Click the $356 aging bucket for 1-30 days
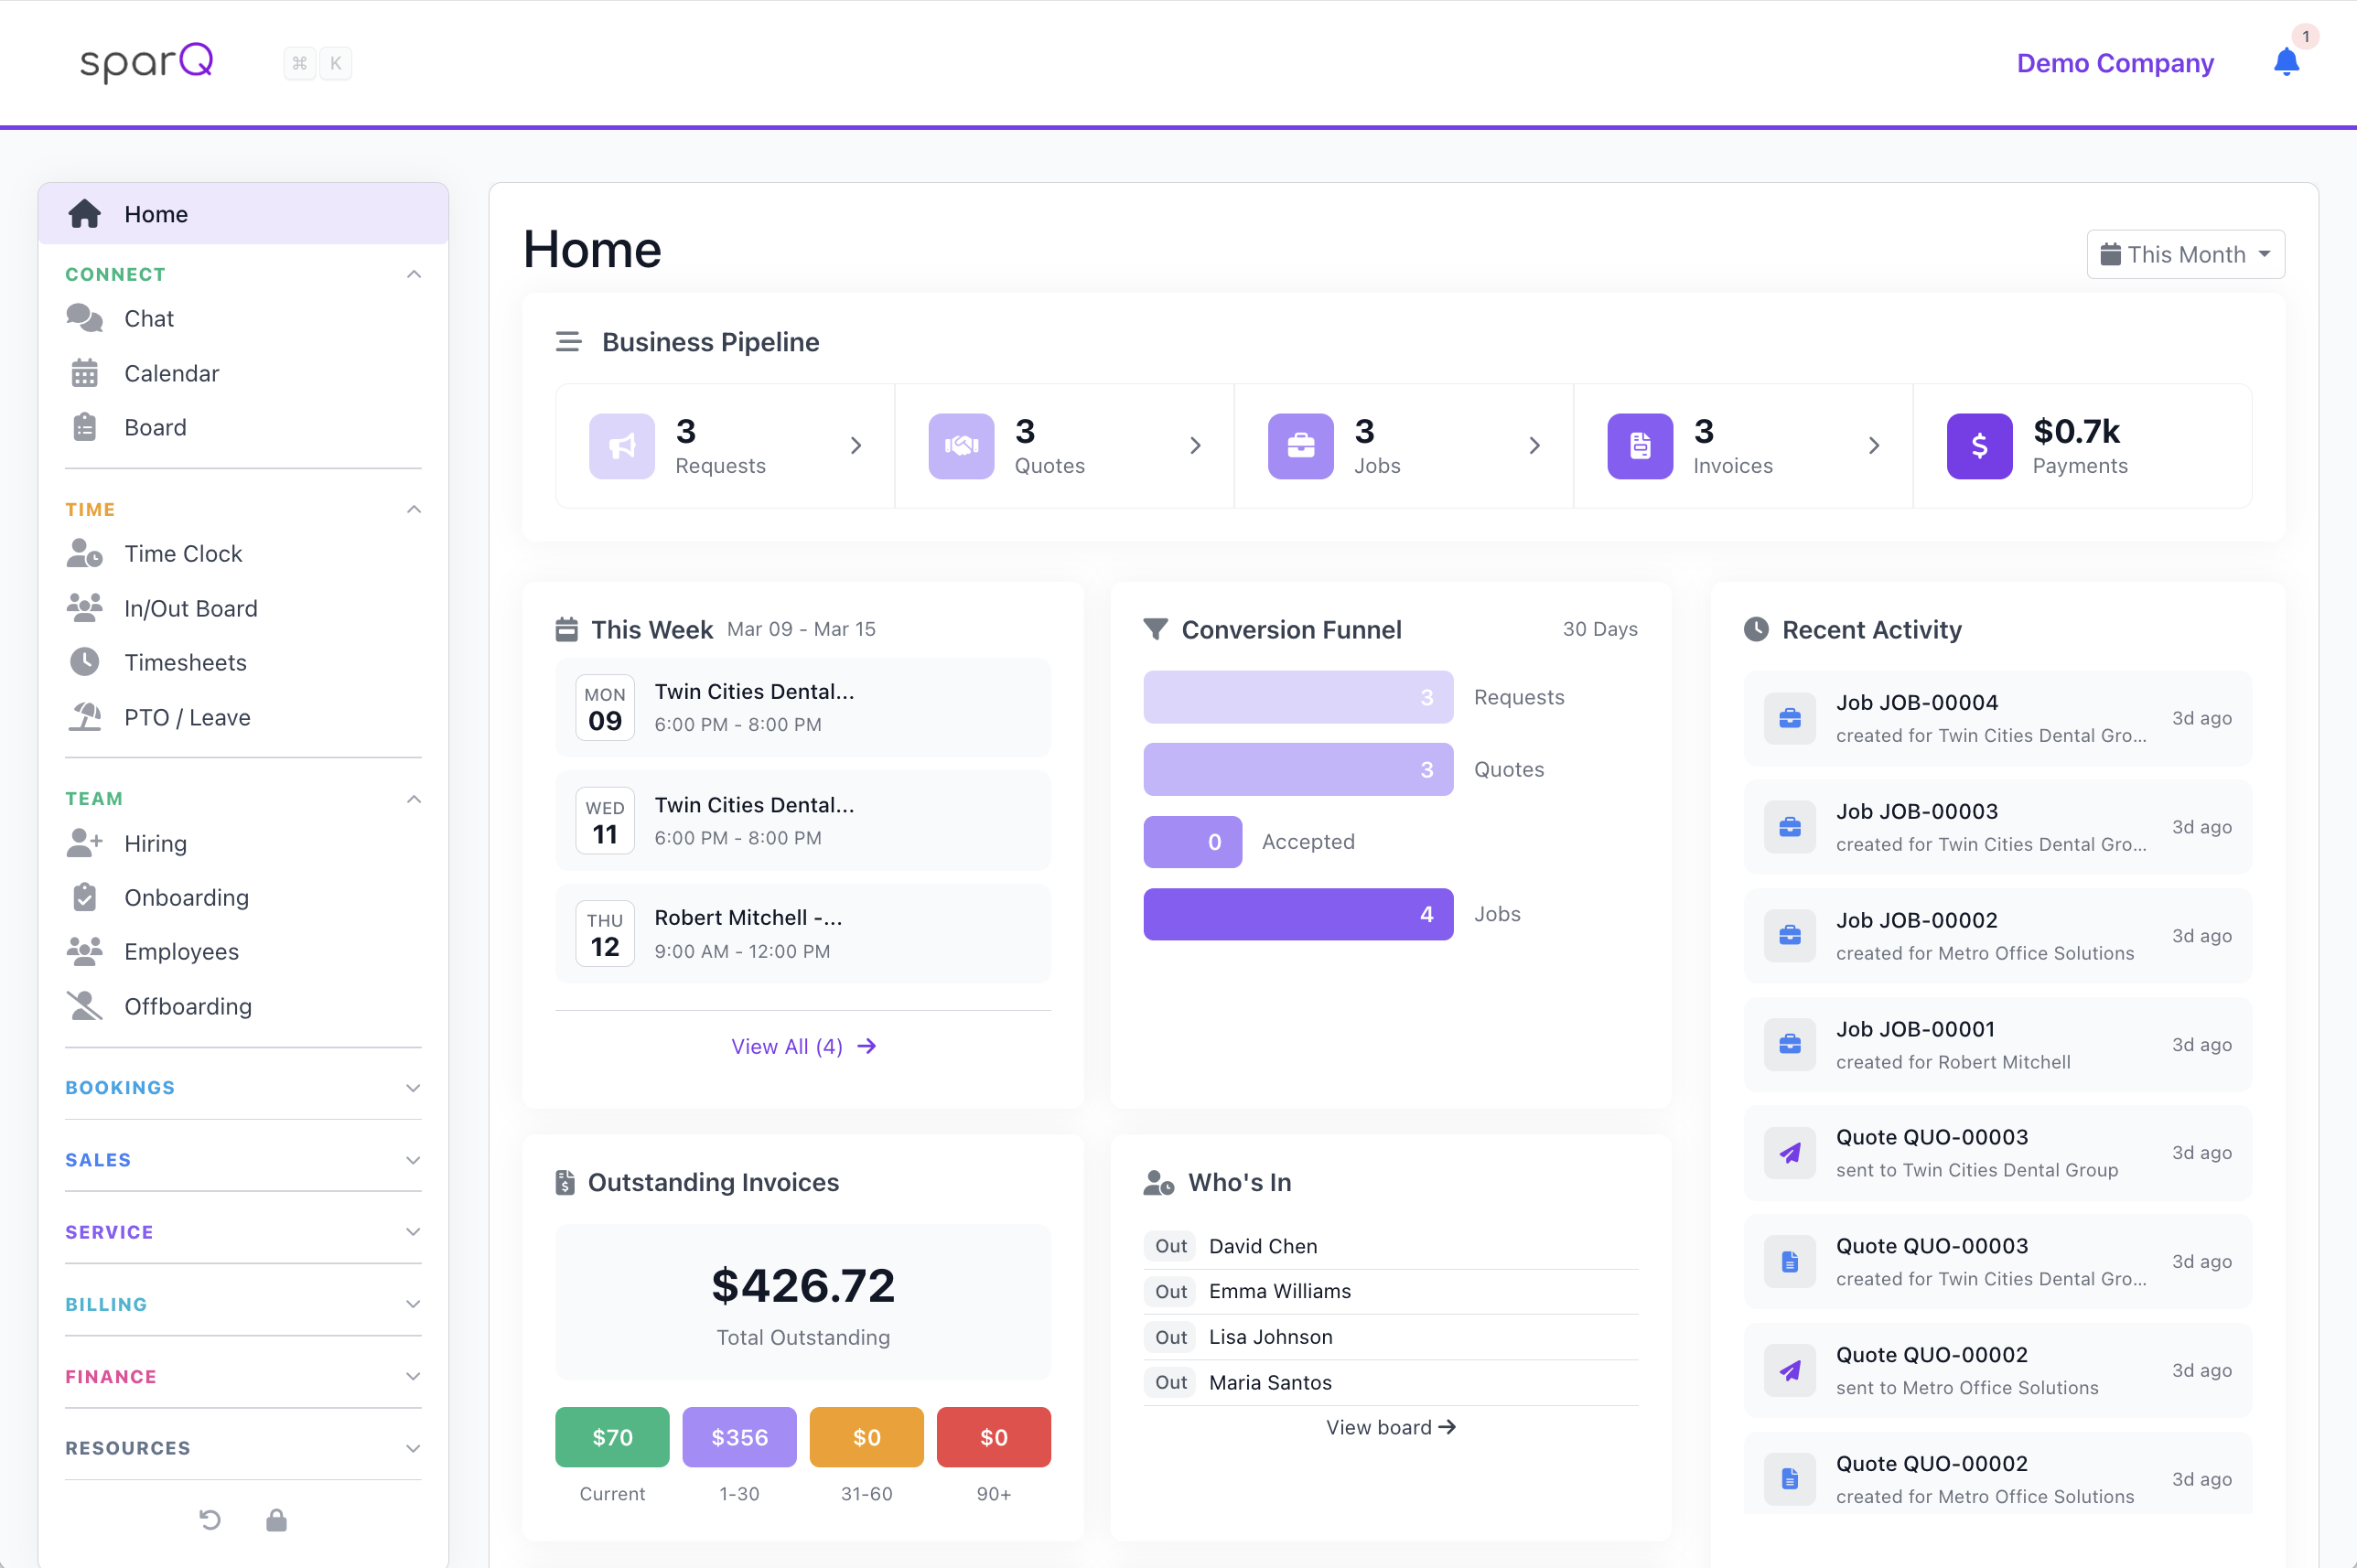 tap(739, 1437)
